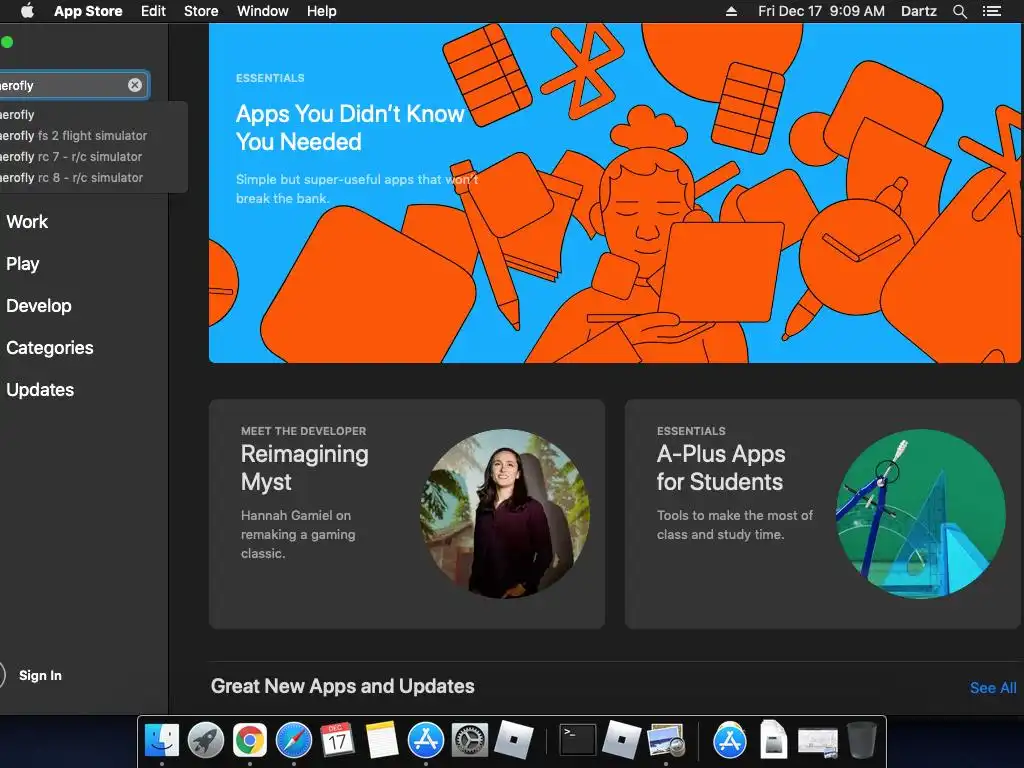
Task: Open the minimized window thumbnail in dock
Action: point(818,743)
